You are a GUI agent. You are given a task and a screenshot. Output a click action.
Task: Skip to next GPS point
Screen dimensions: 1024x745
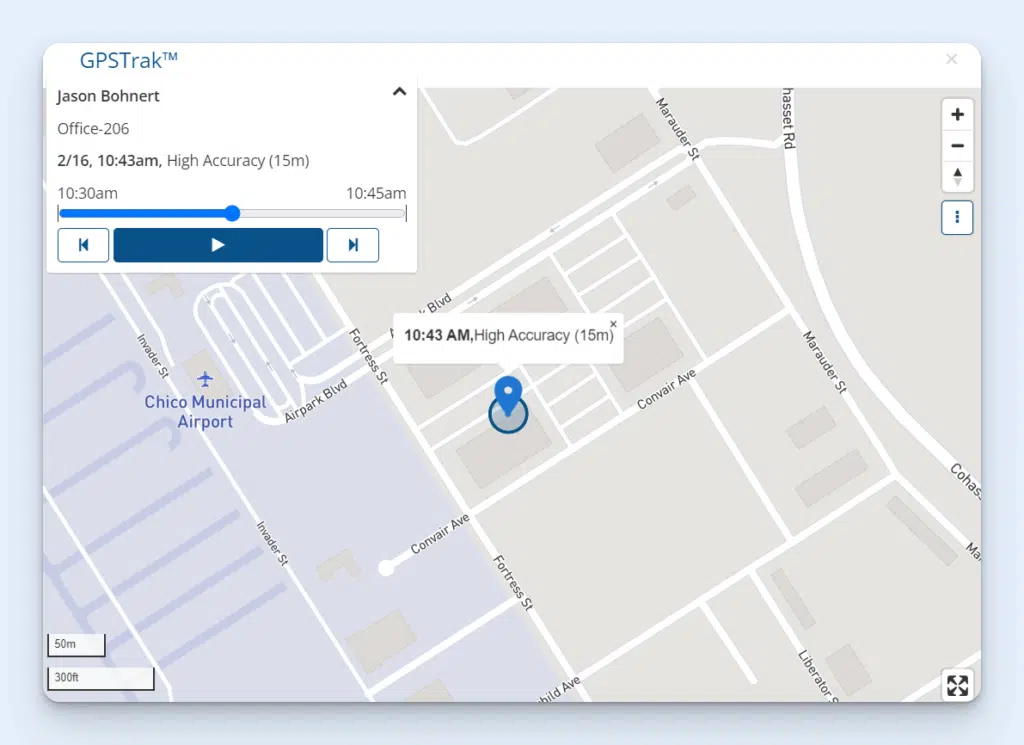click(353, 245)
